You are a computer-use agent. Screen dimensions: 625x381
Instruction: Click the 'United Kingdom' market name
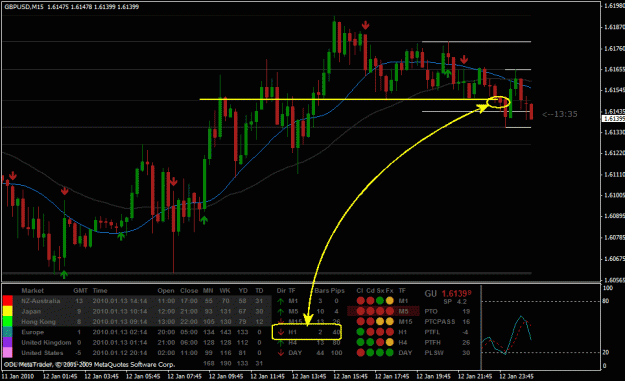click(46, 342)
